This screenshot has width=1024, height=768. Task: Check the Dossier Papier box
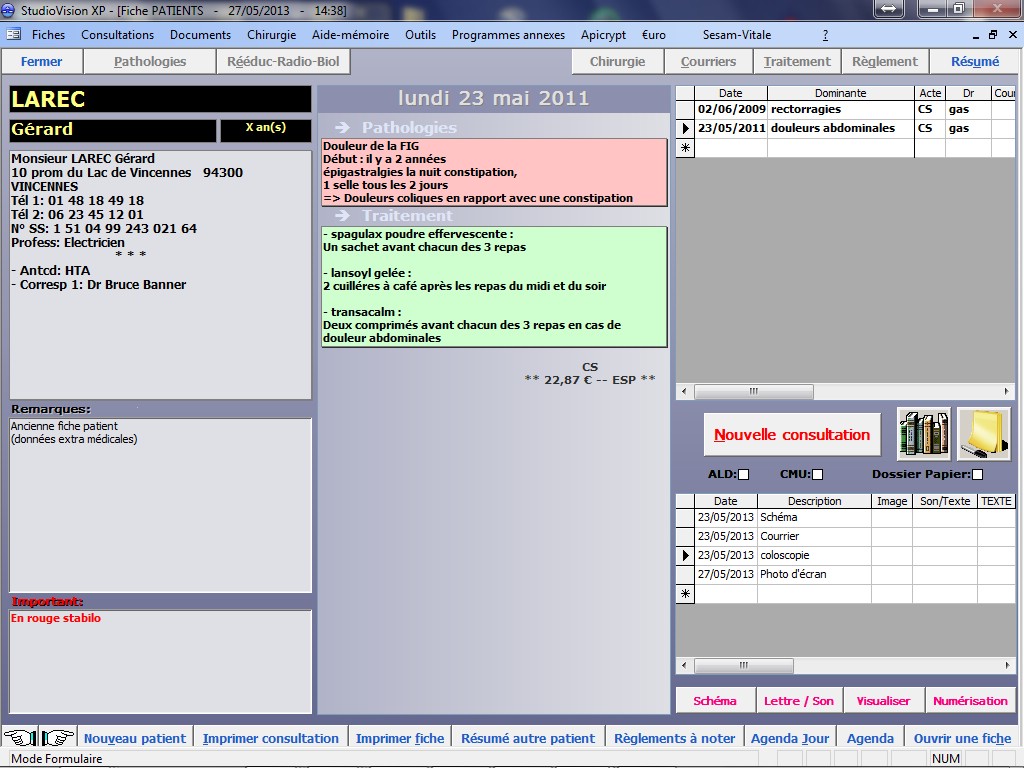[977, 475]
